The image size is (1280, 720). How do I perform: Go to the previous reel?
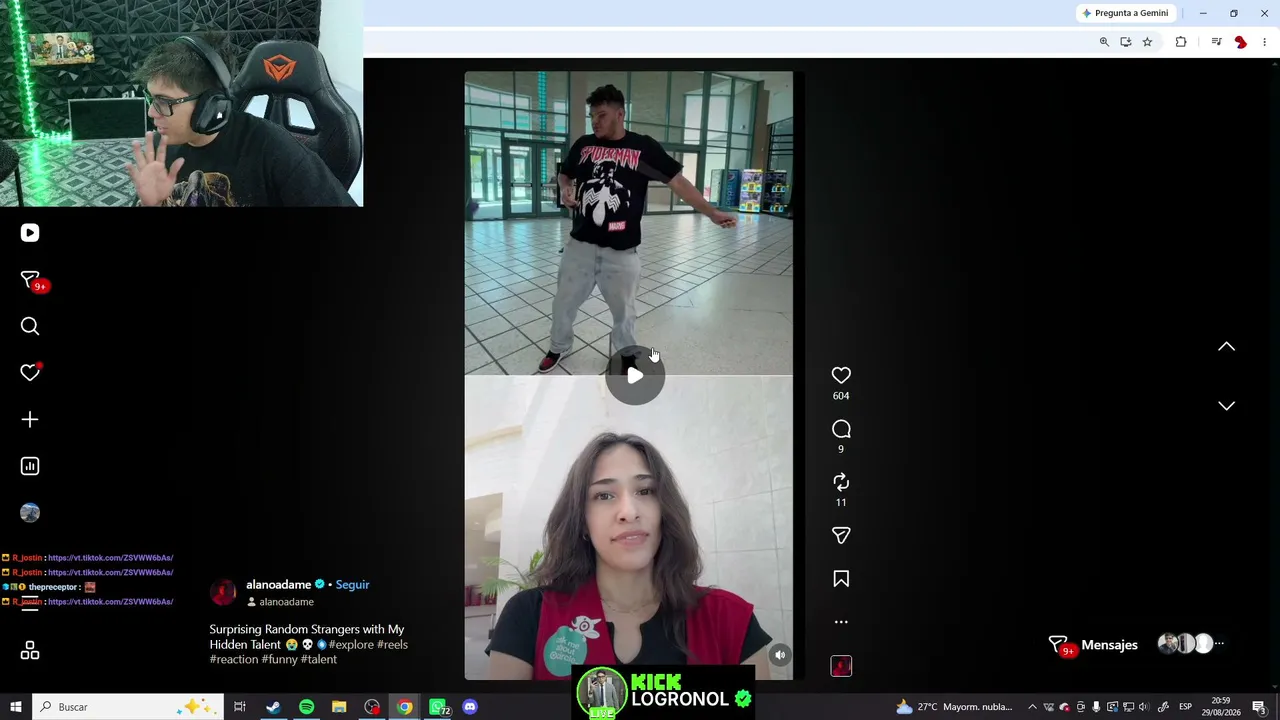point(1226,347)
